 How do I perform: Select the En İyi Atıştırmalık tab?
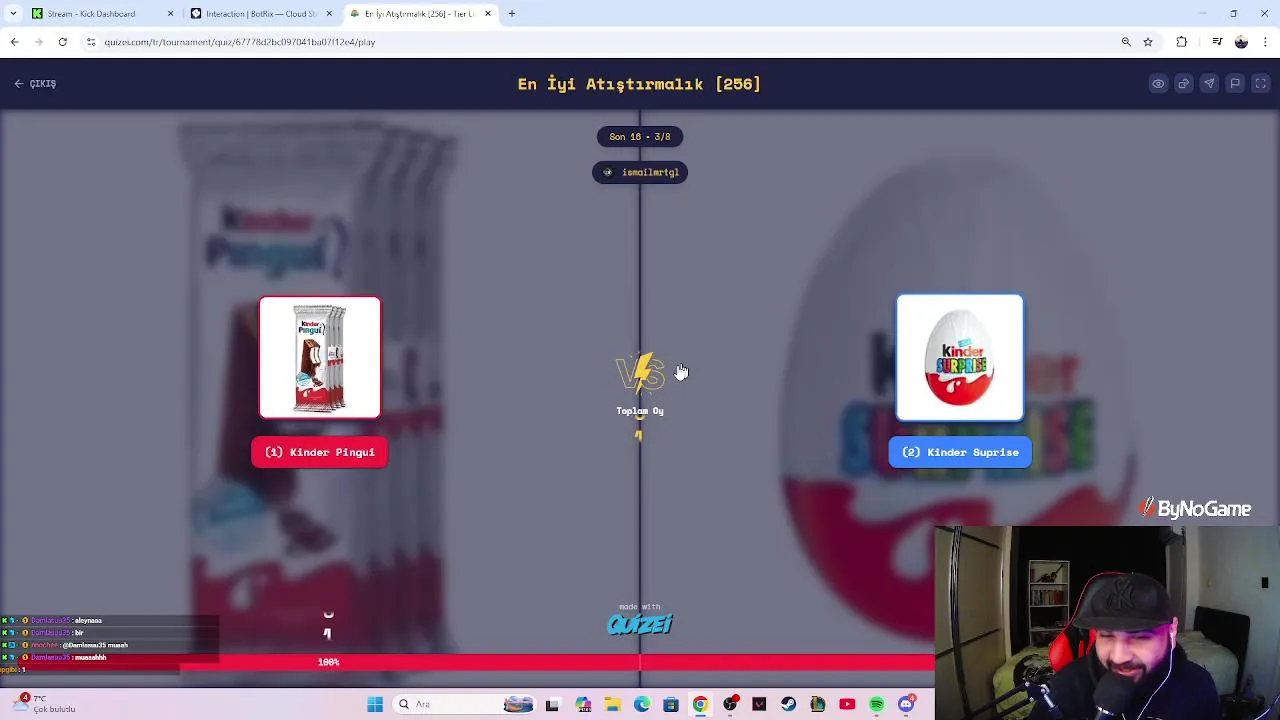click(x=418, y=14)
